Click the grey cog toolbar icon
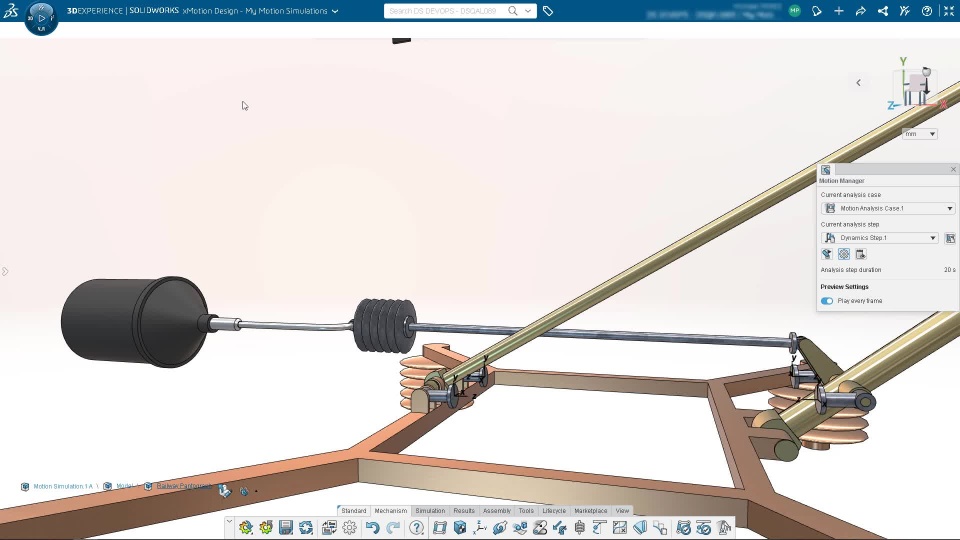Viewport: 960px width, 540px height. click(350, 528)
